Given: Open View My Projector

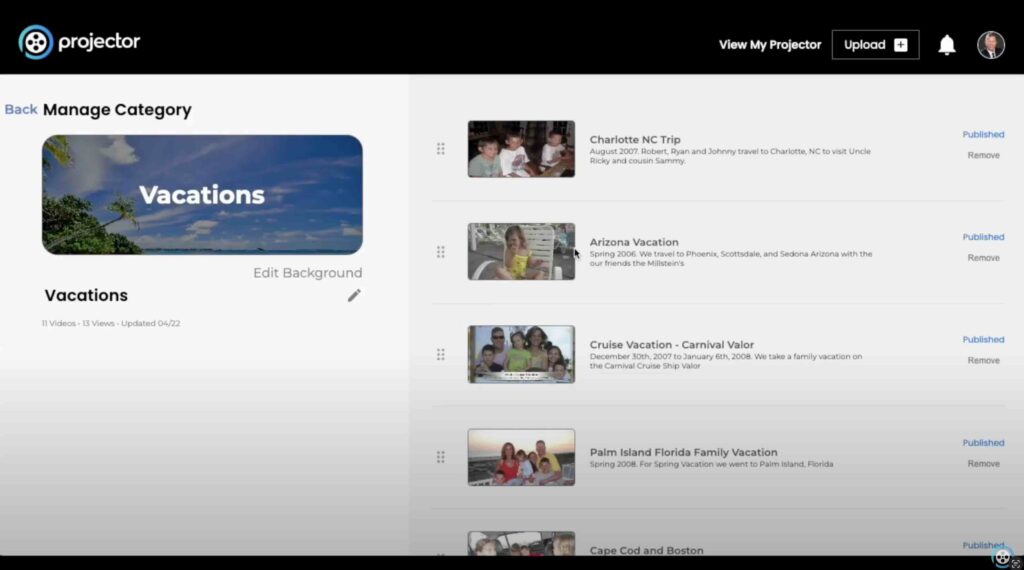Looking at the screenshot, I should [x=770, y=45].
